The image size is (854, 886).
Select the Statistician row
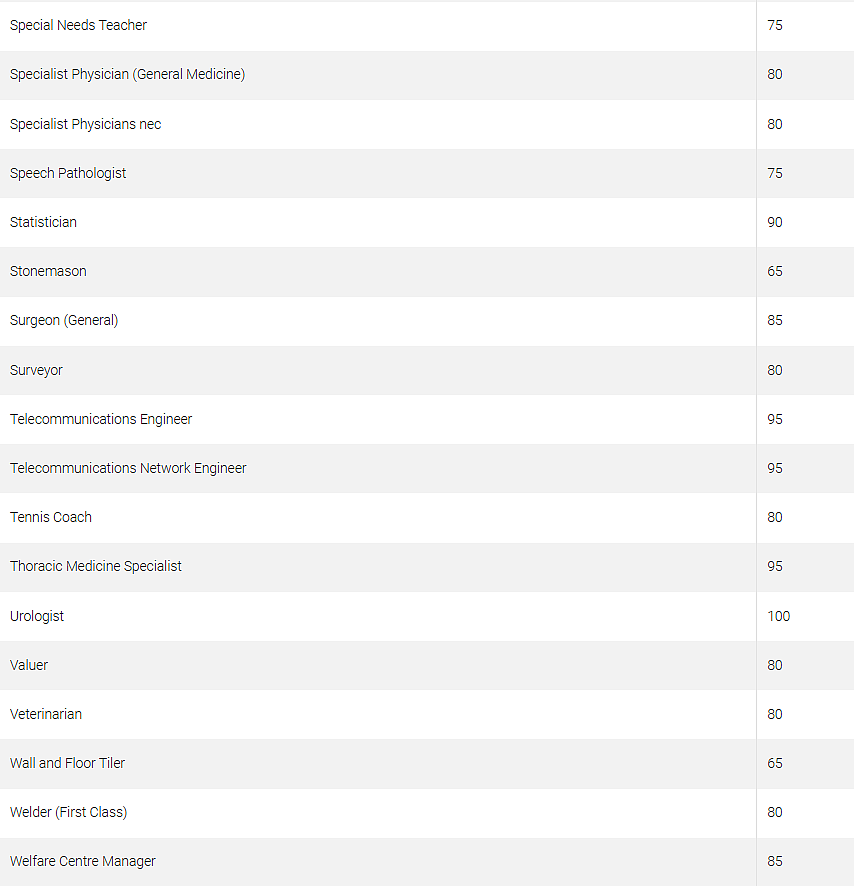427,223
